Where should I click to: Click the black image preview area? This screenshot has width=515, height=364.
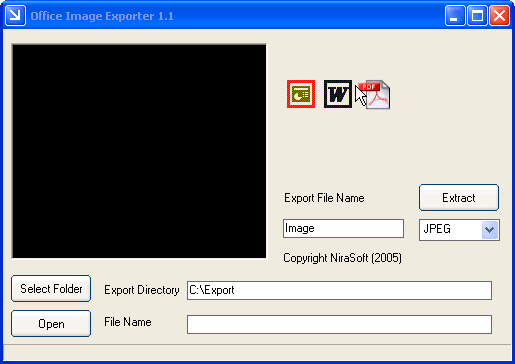[x=139, y=151]
